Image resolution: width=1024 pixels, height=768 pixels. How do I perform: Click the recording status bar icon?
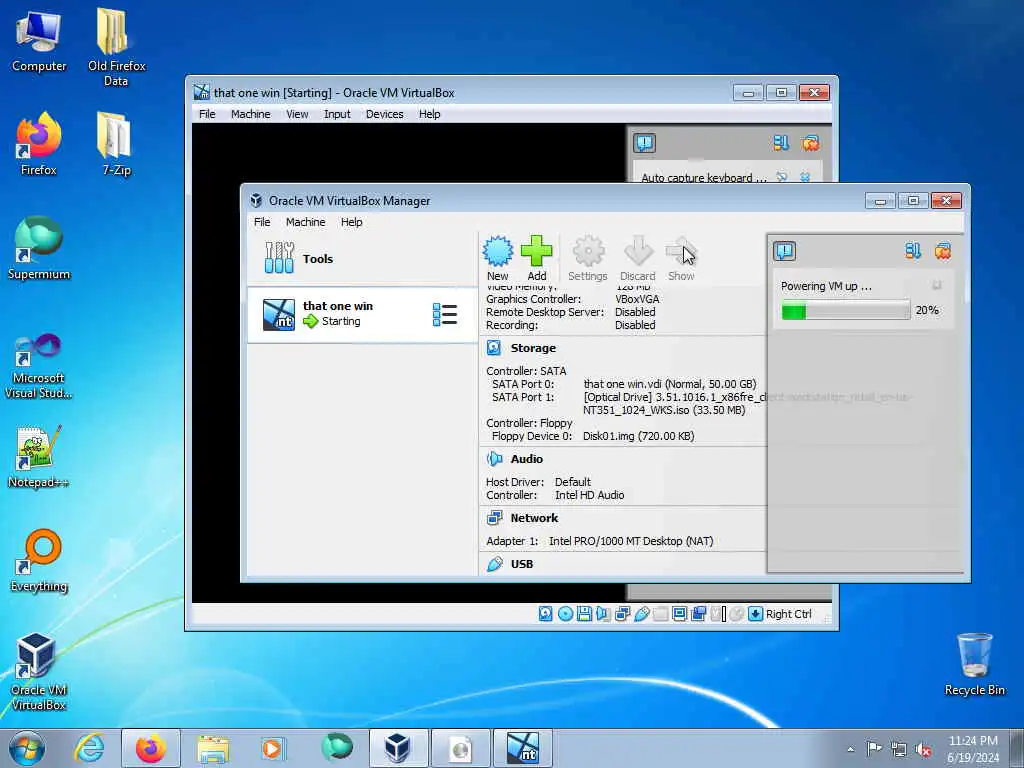pos(698,614)
